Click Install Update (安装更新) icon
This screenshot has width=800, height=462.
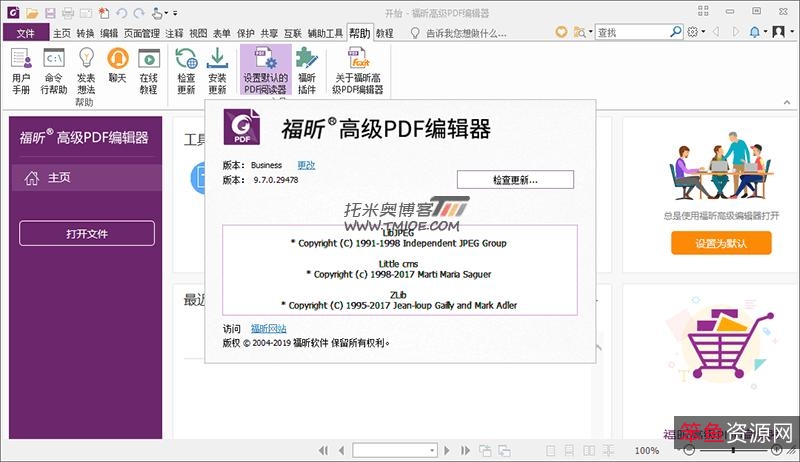(x=217, y=70)
